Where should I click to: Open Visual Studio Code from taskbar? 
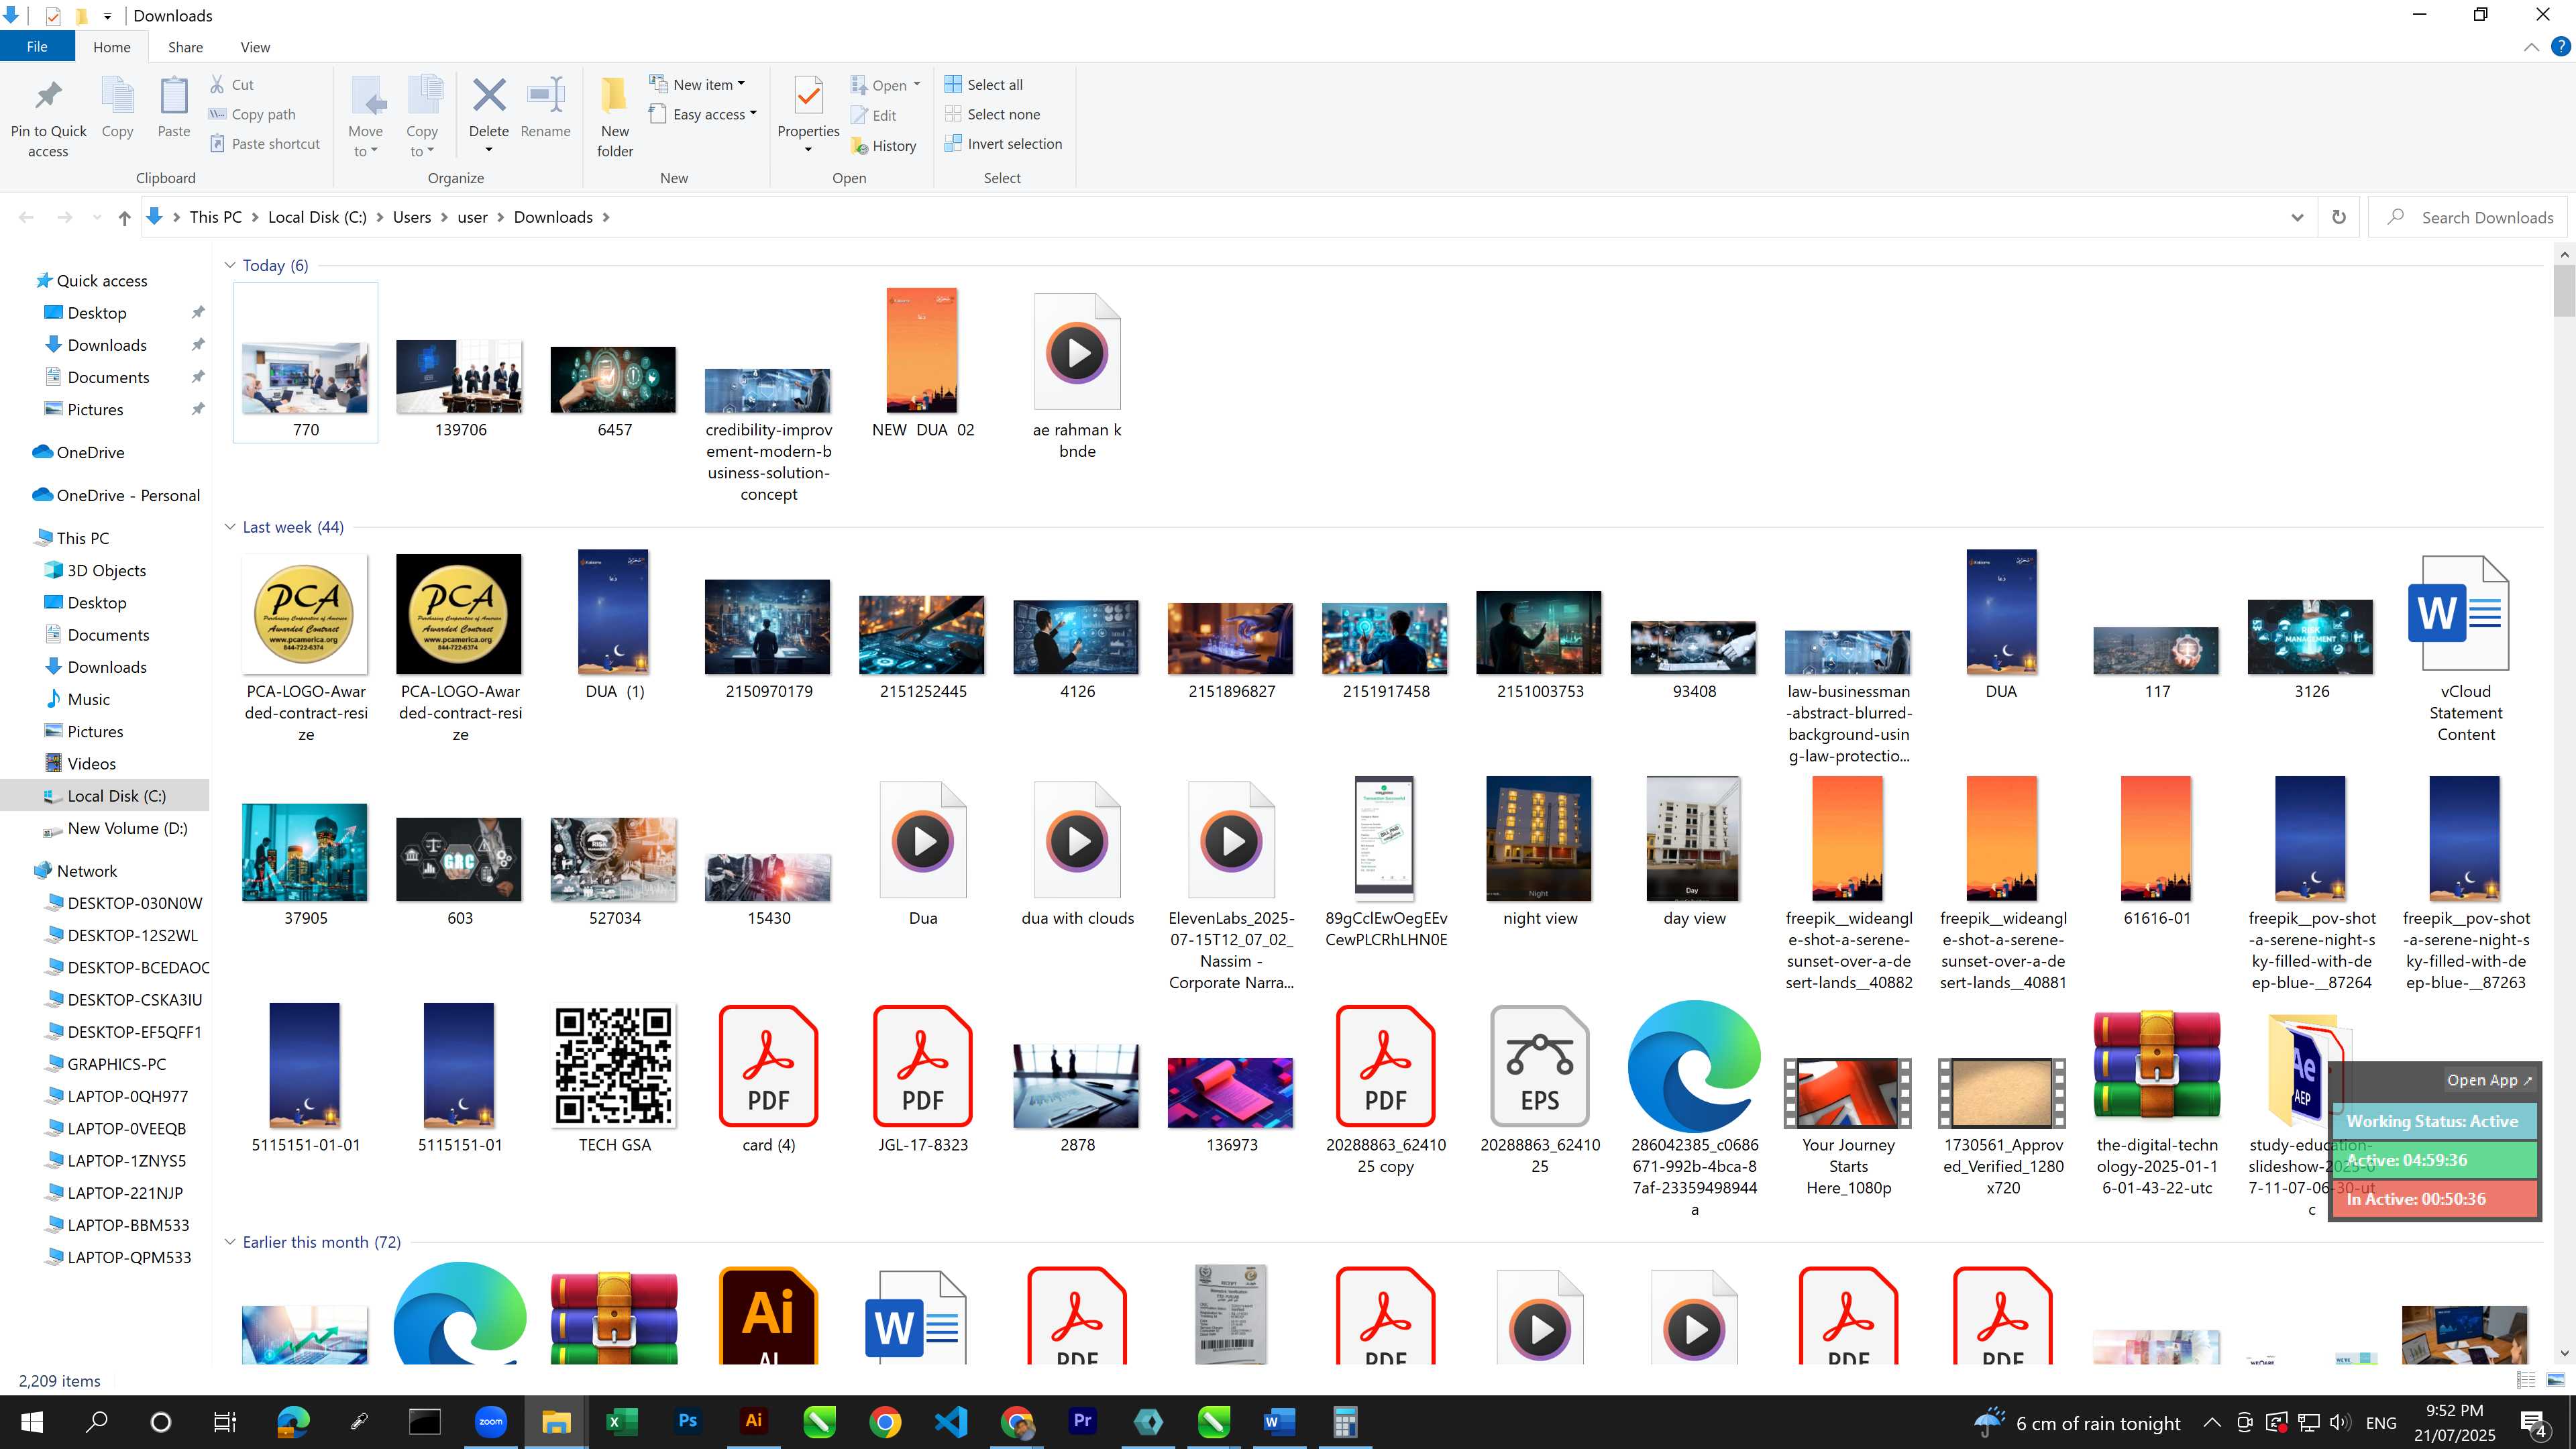[951, 1421]
